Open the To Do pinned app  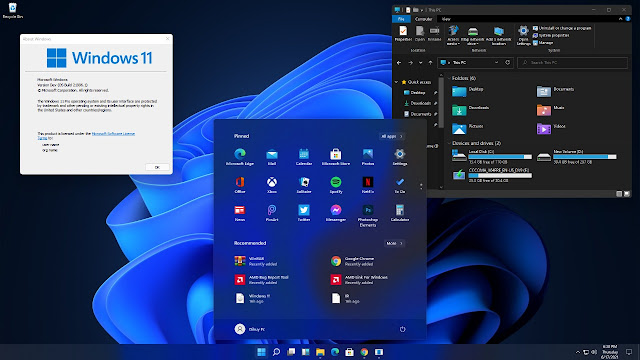point(400,184)
